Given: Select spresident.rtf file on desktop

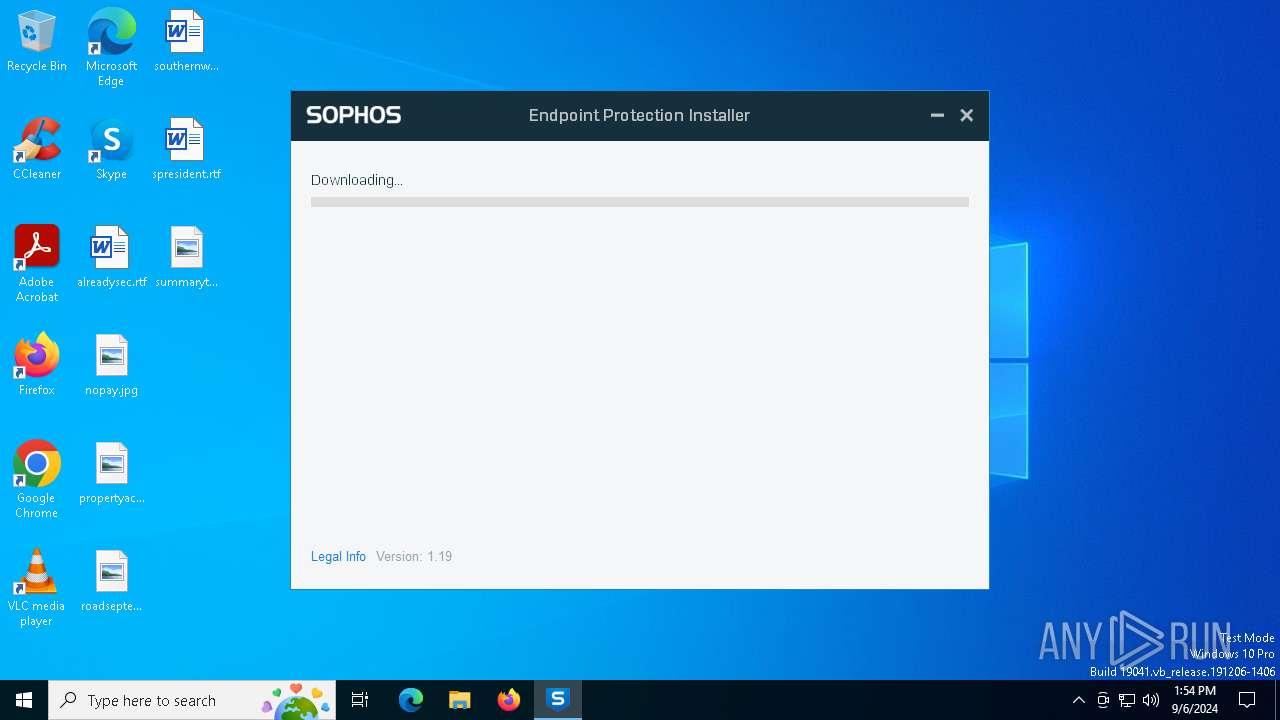Looking at the screenshot, I should click(x=186, y=149).
